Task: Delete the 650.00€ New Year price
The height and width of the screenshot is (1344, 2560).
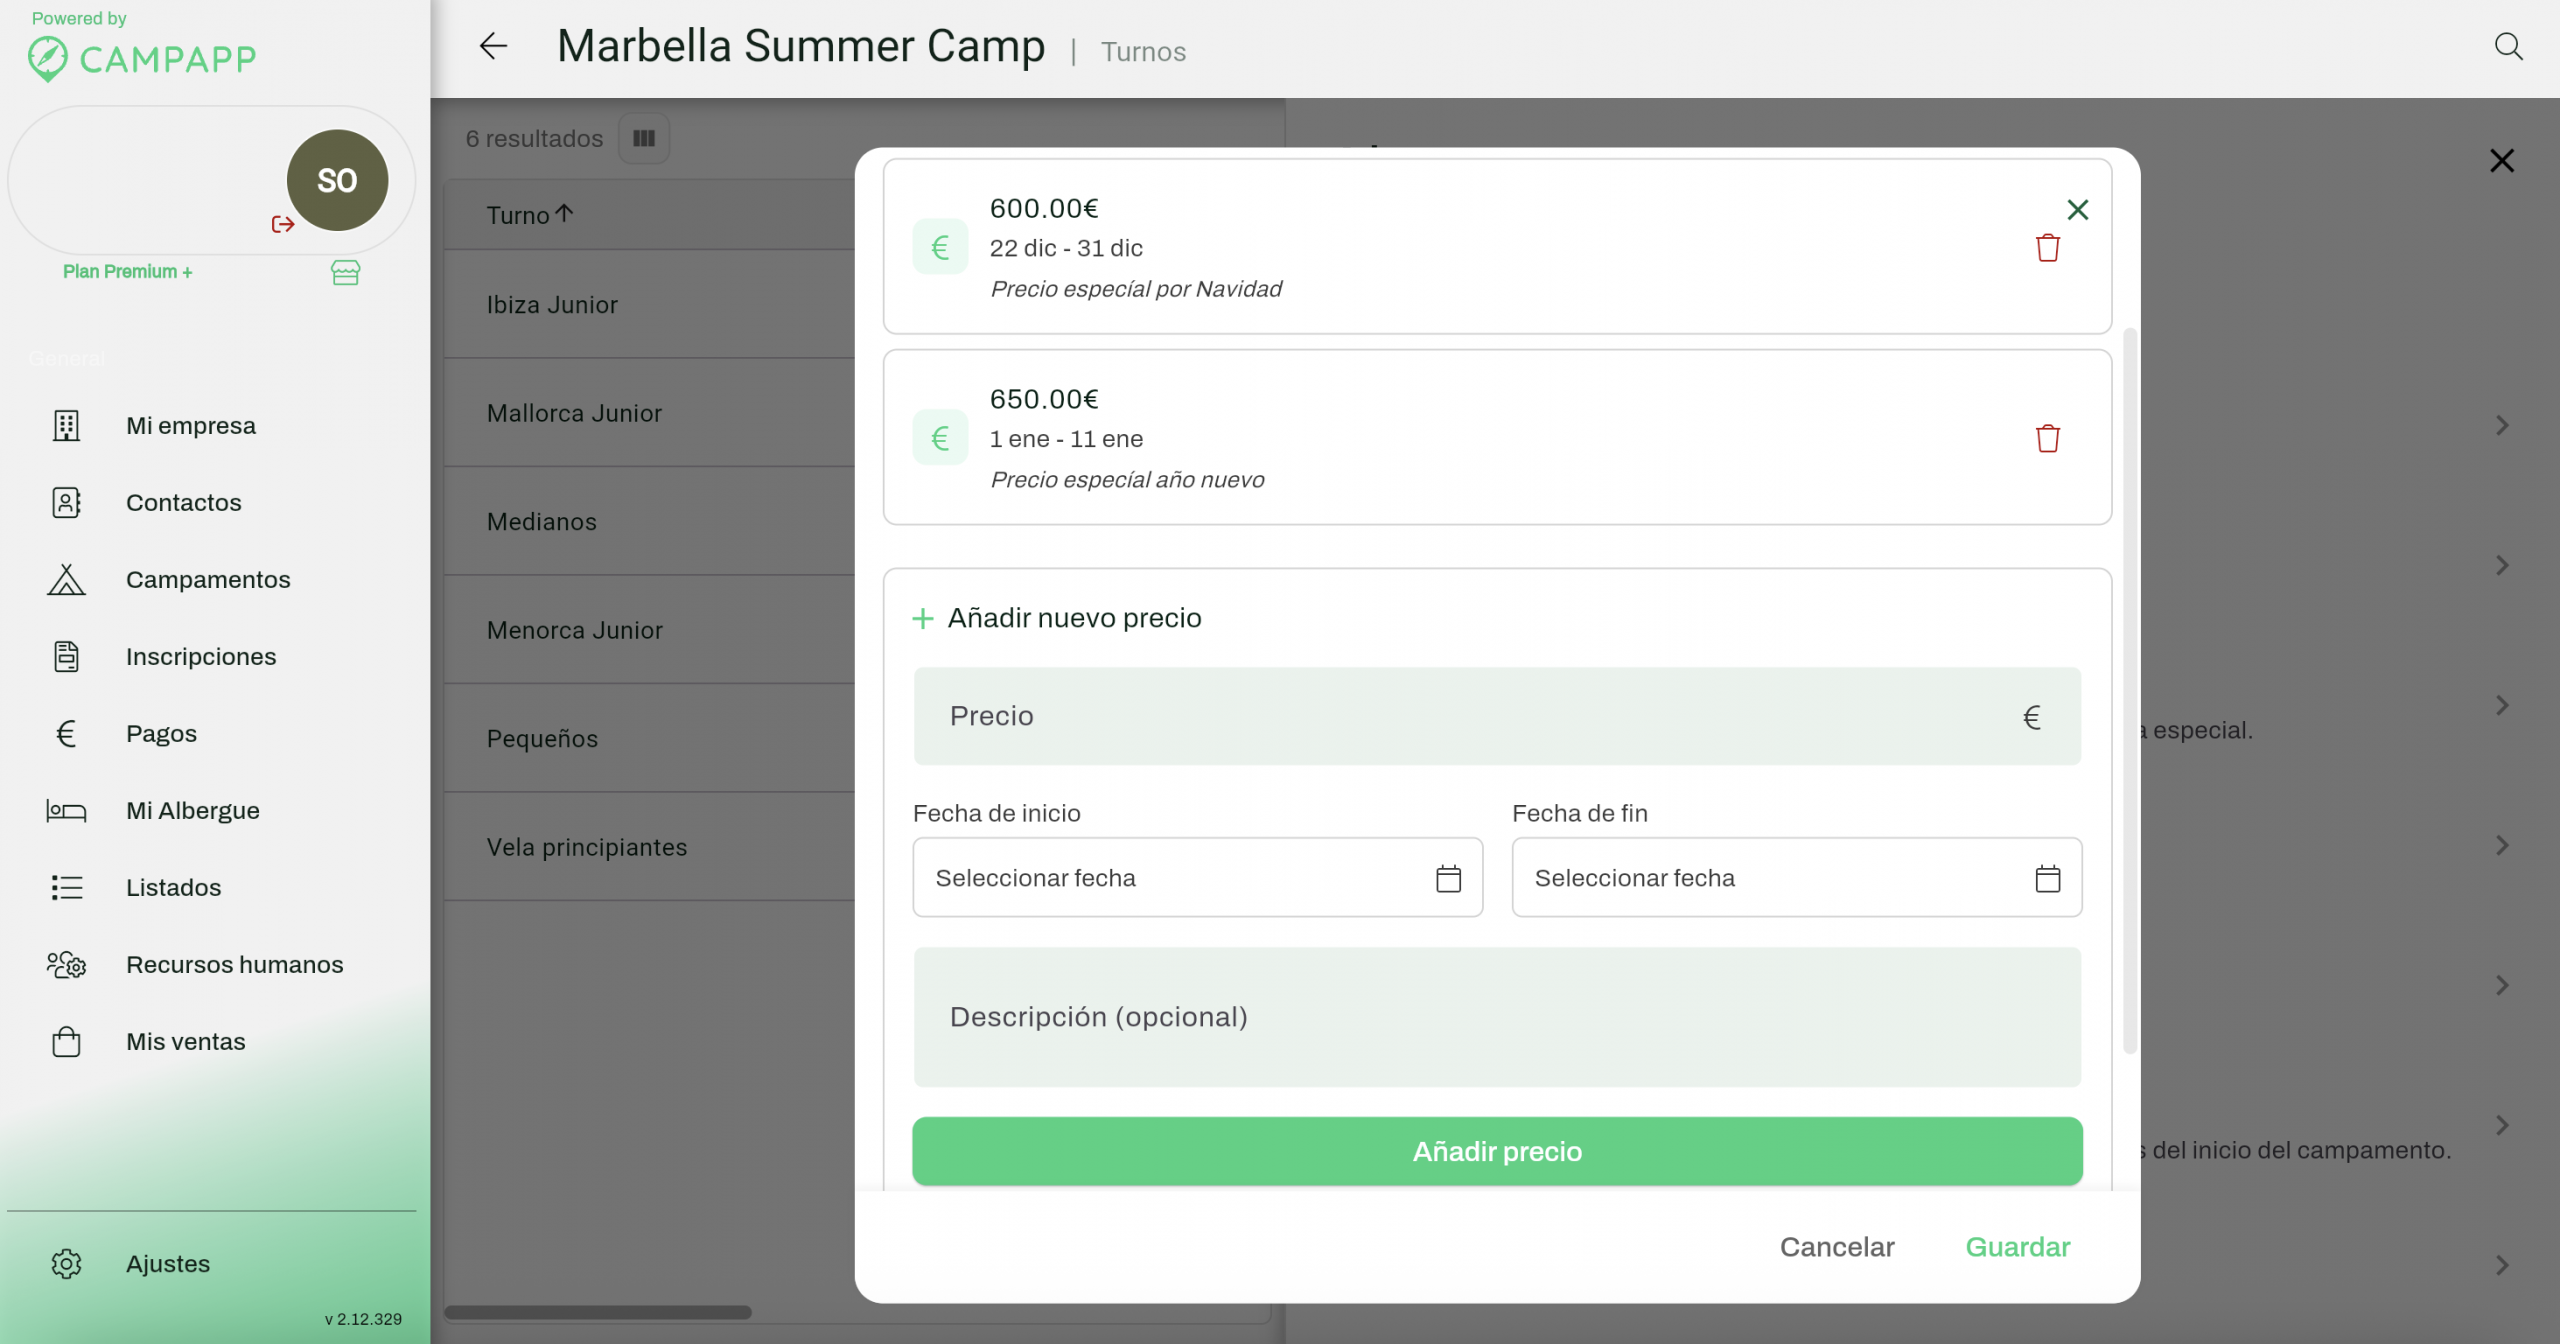Action: coord(2047,438)
